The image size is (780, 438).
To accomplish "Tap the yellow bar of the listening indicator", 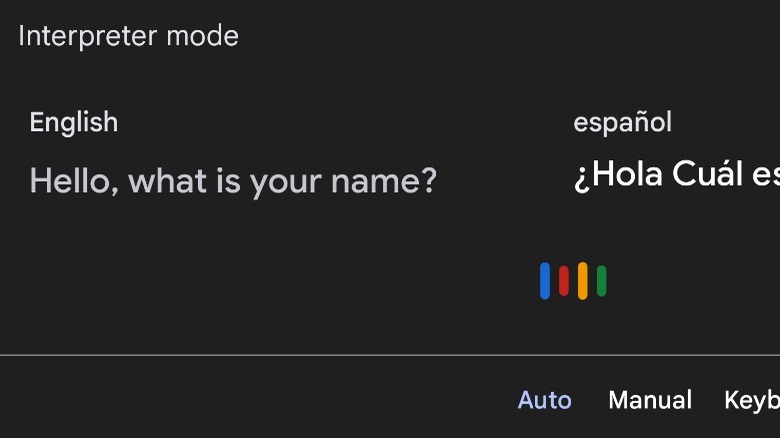I will 583,281.
